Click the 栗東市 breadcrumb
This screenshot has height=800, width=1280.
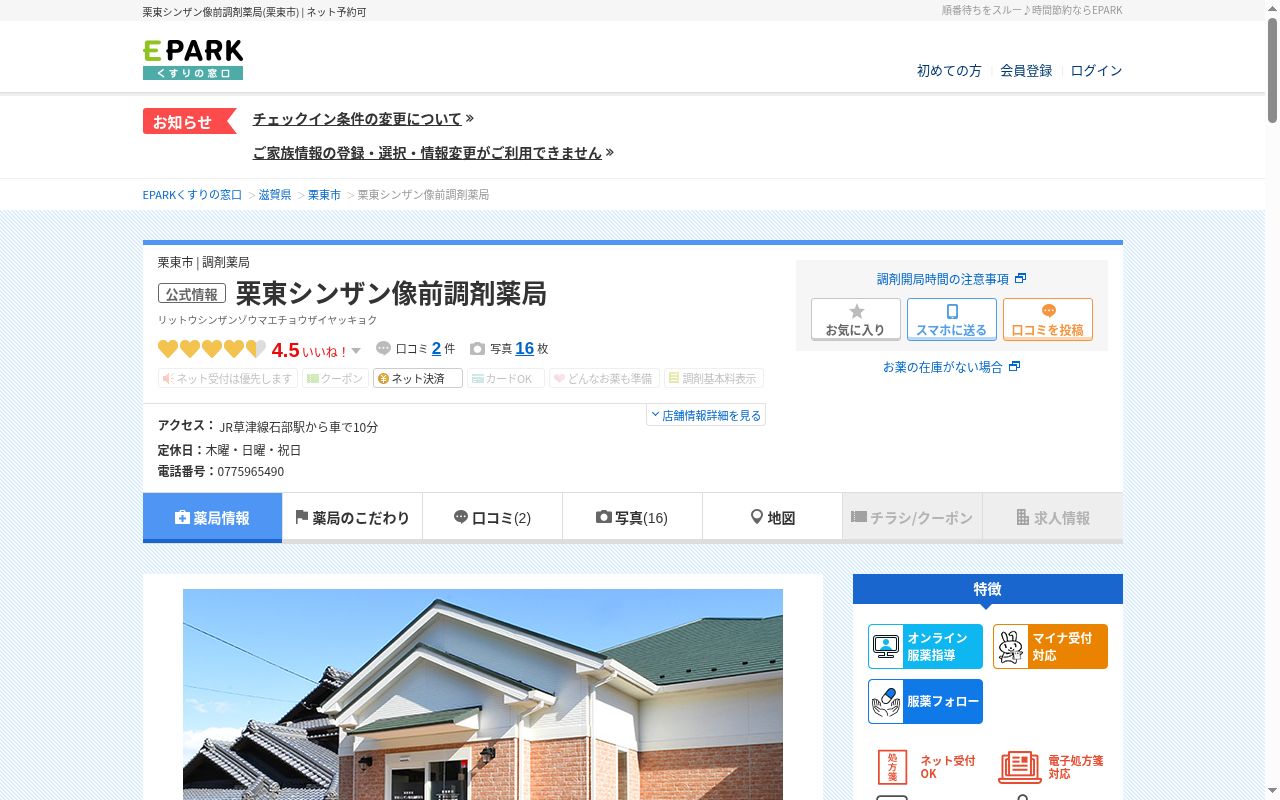(324, 195)
